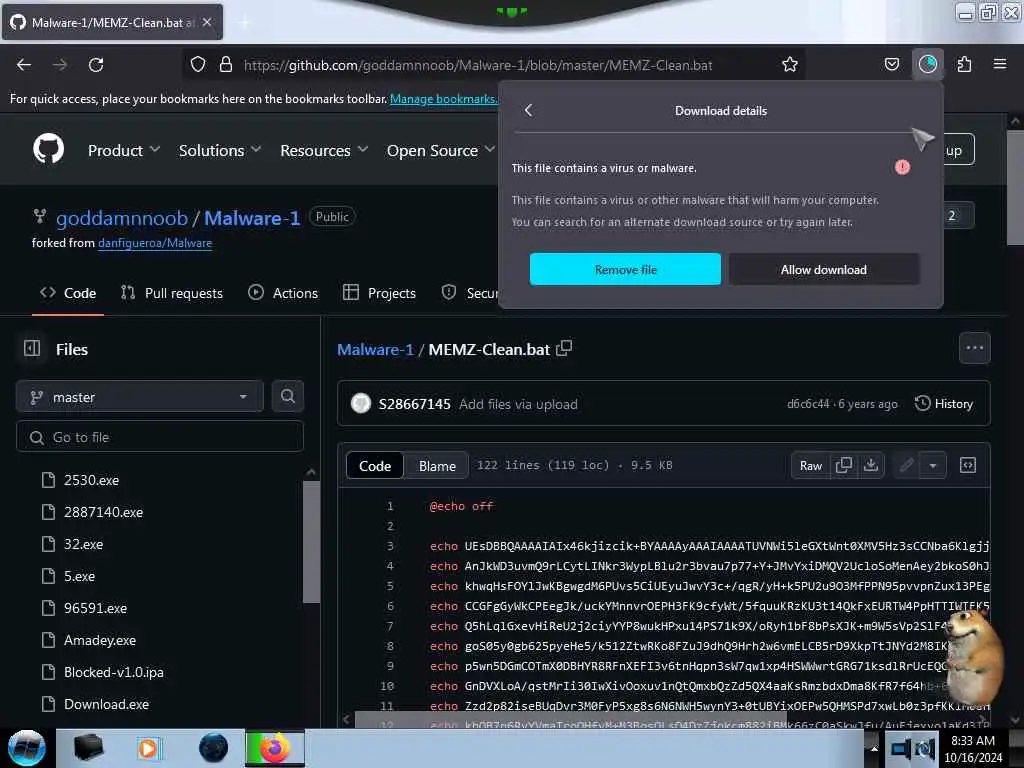
Task: Open the Windows Start orb
Action: [26, 748]
